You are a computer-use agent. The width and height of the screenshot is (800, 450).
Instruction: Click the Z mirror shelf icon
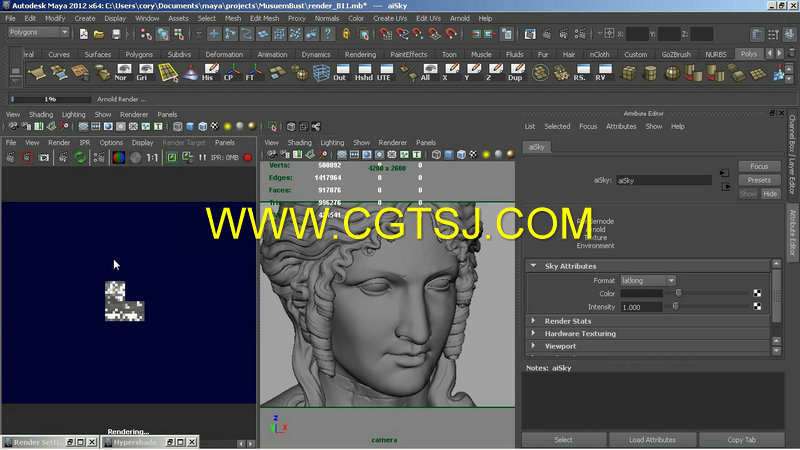(494, 72)
